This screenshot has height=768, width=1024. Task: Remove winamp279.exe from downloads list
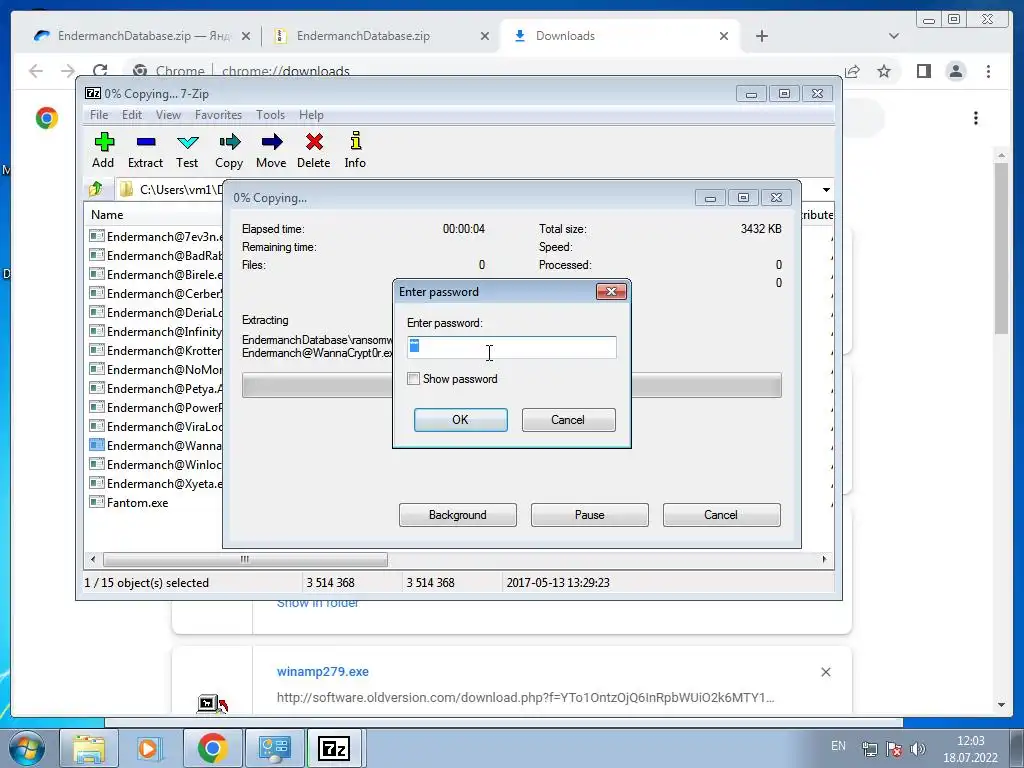(x=825, y=672)
